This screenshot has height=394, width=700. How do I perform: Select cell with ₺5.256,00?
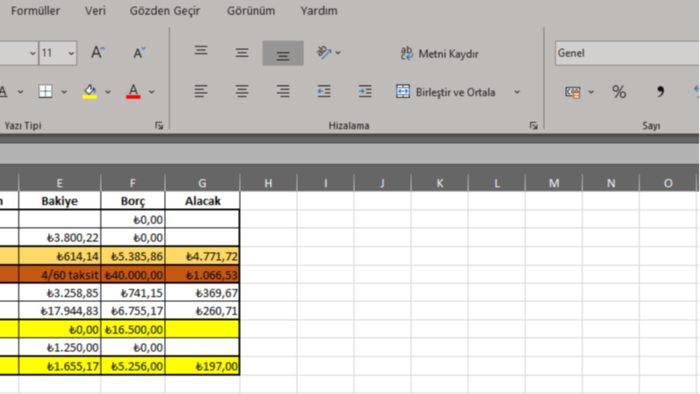[133, 366]
